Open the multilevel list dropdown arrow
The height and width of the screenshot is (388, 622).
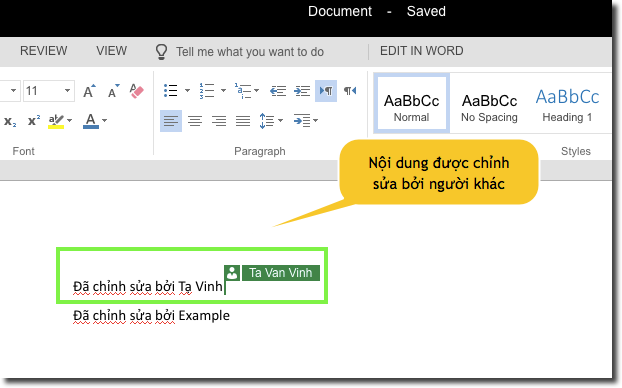256,90
